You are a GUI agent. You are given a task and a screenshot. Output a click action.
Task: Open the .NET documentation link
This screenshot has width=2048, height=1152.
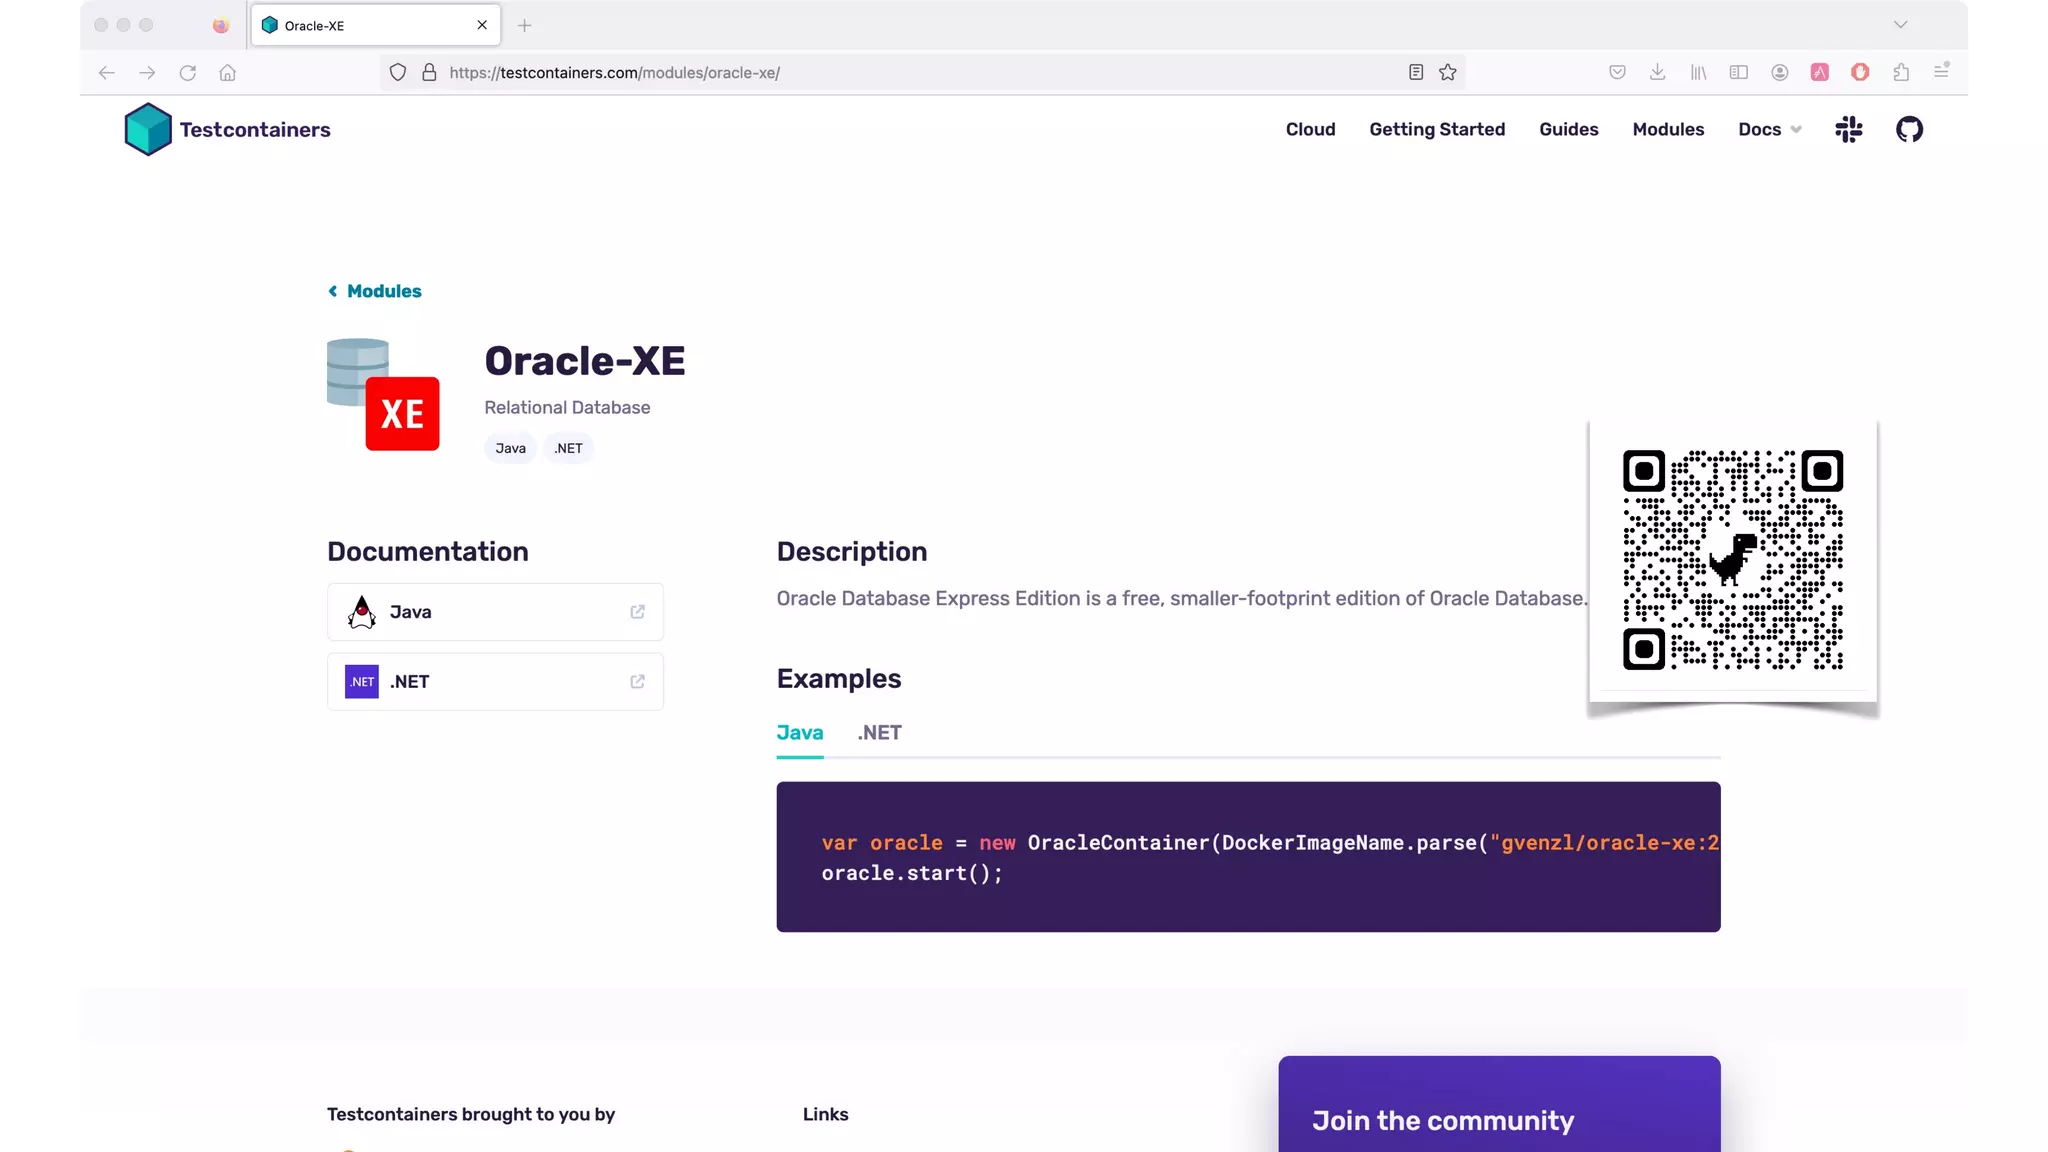click(495, 682)
